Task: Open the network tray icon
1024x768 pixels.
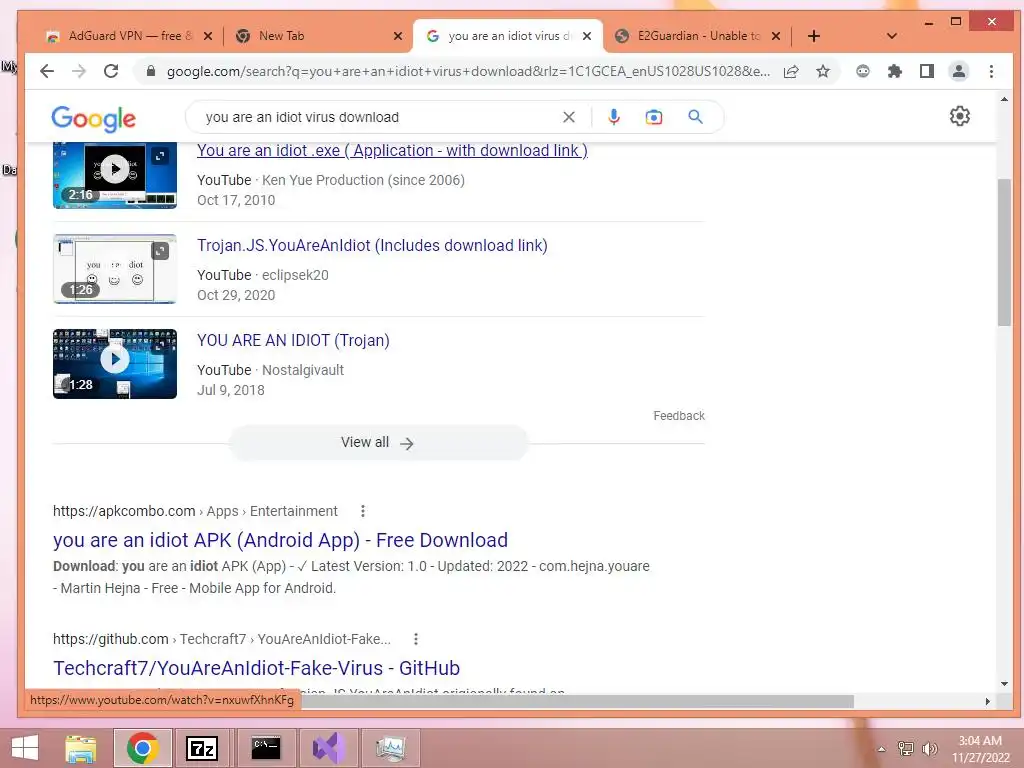Action: point(905,748)
